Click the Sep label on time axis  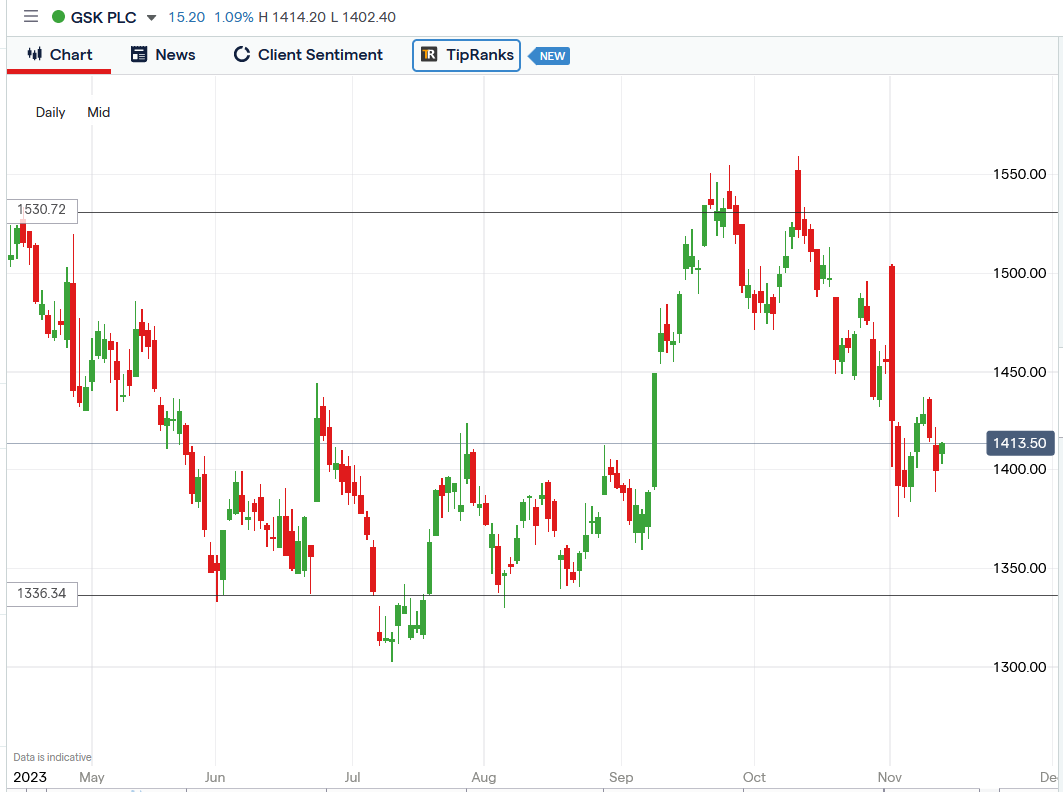click(621, 777)
